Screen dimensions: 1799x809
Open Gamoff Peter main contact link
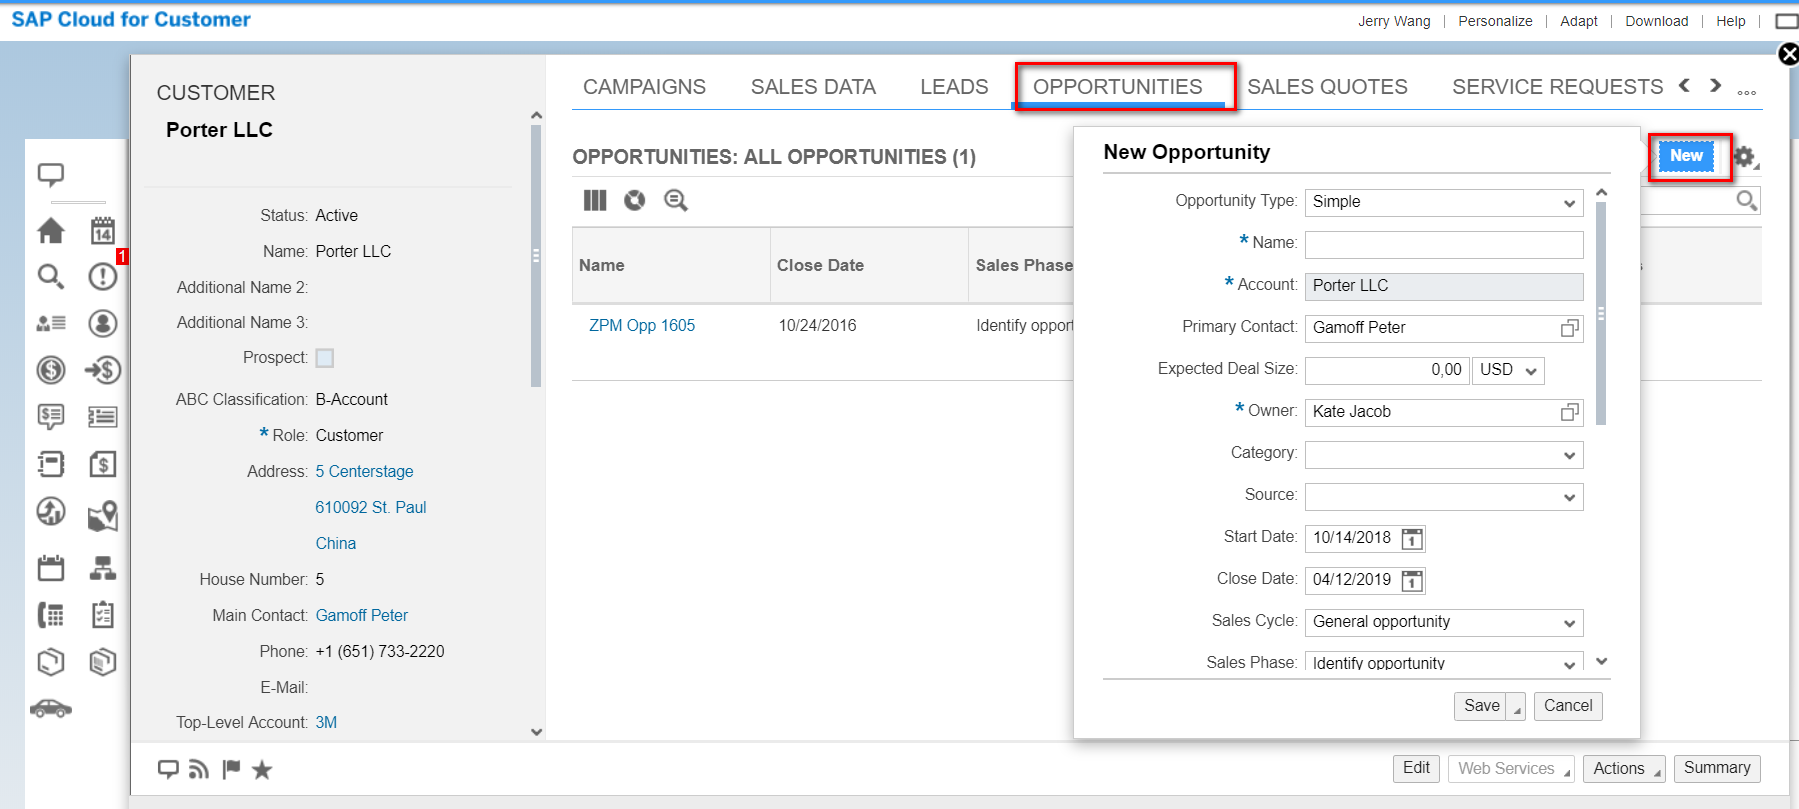tap(362, 615)
